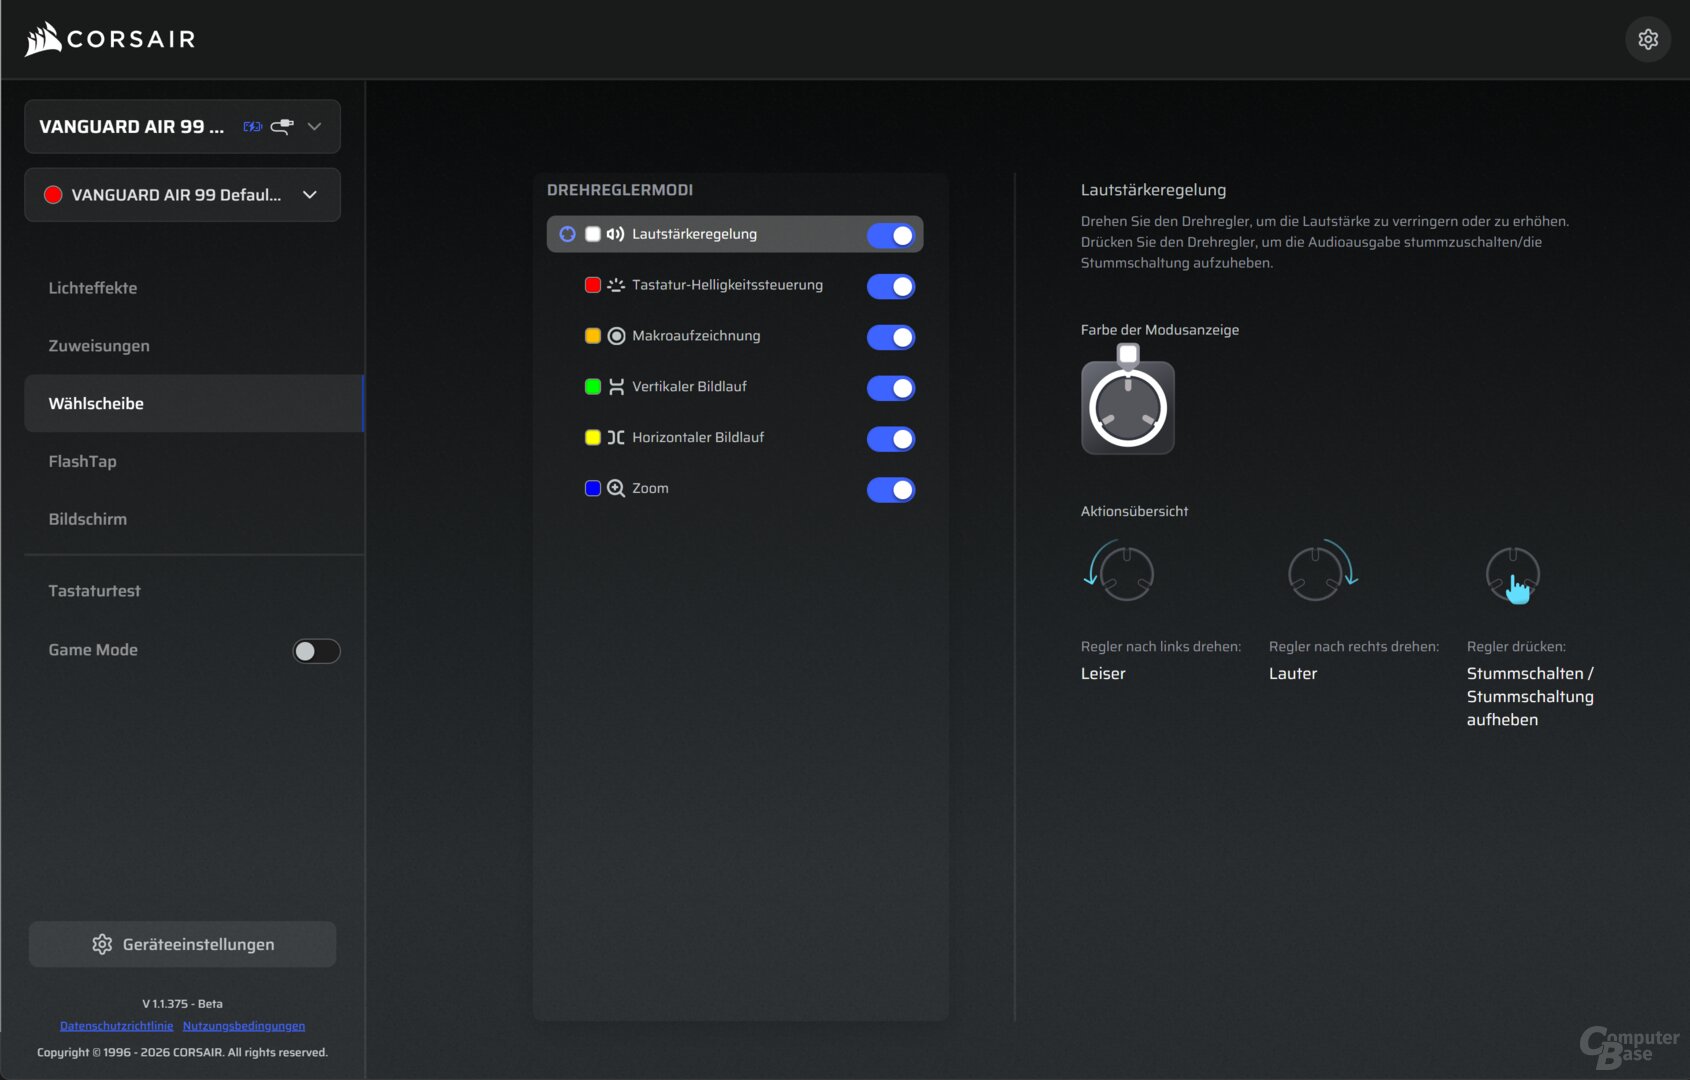Select the Makroaufzeichnung record icon

point(615,337)
